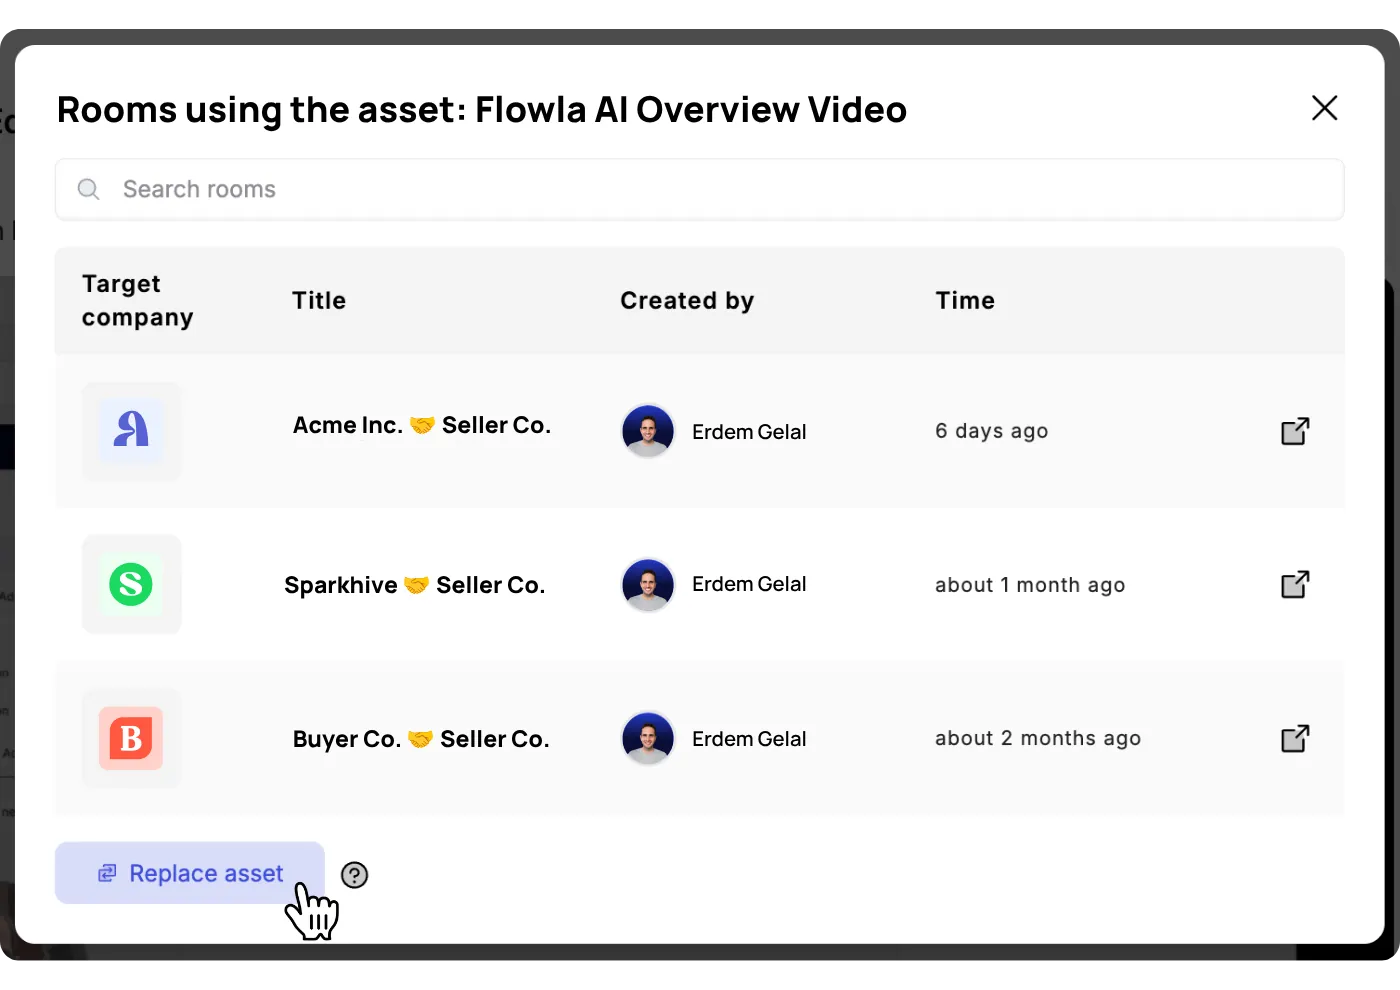Open the Acme Inc. room external link icon

coord(1295,431)
